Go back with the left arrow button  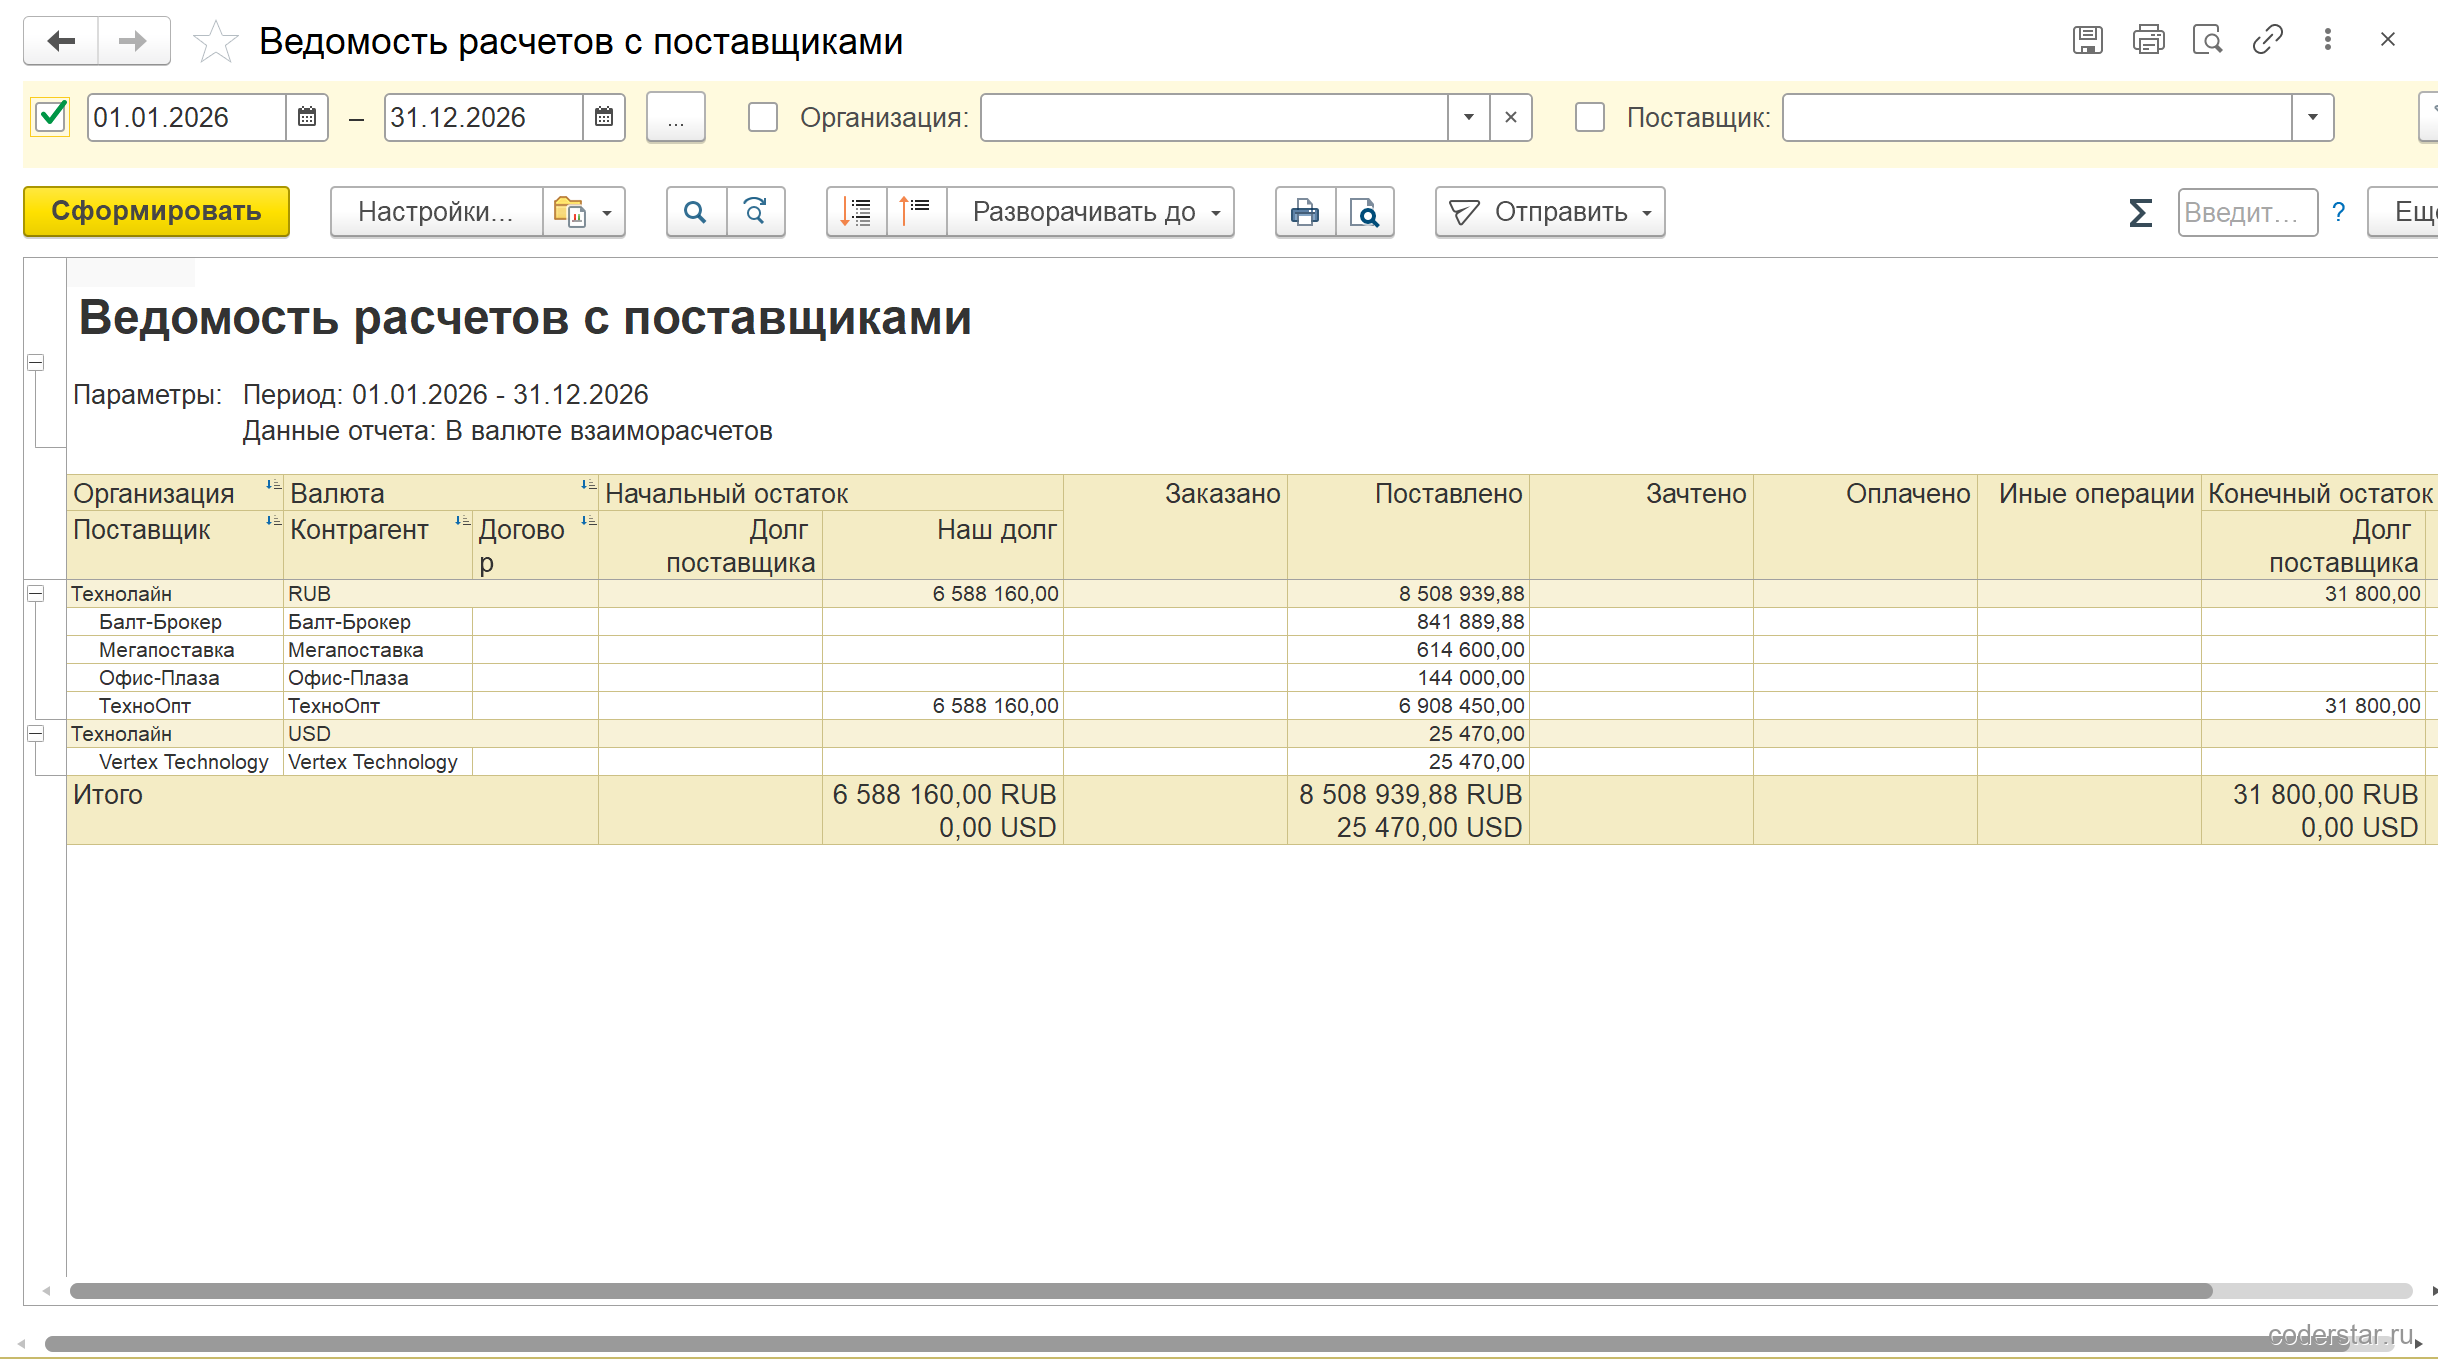(61, 41)
